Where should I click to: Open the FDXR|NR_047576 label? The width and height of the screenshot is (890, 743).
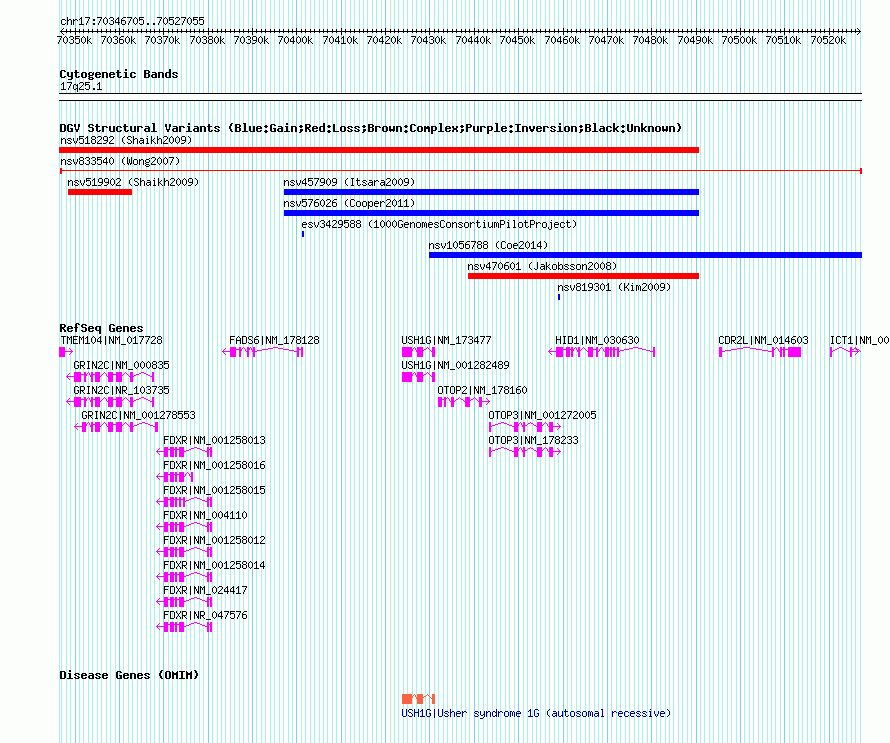click(x=205, y=615)
